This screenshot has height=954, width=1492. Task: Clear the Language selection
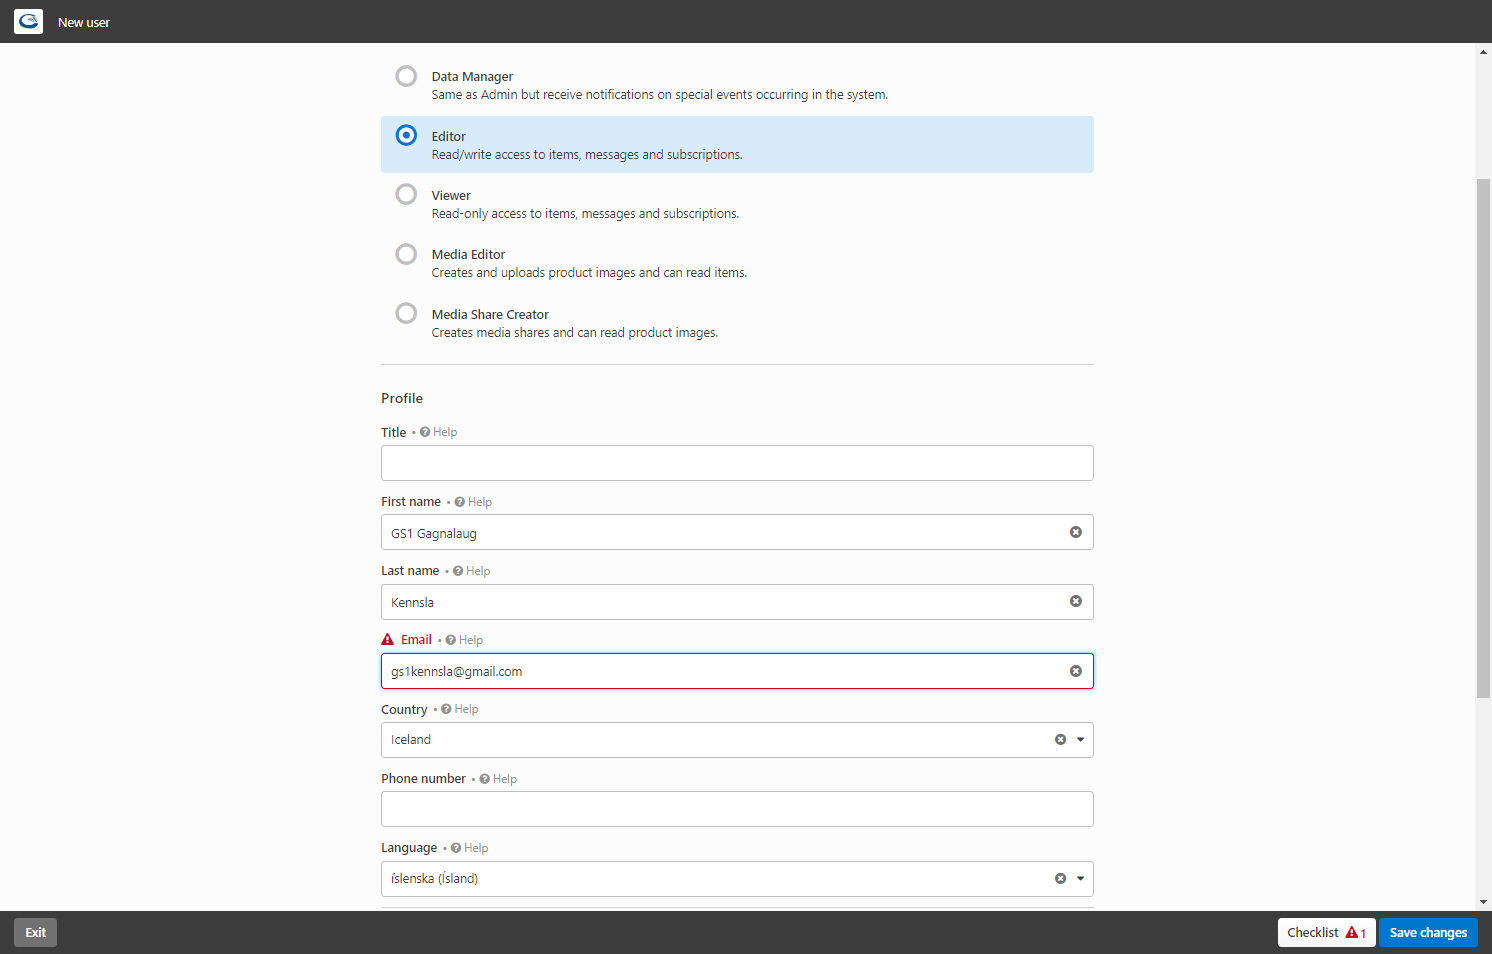click(x=1060, y=879)
